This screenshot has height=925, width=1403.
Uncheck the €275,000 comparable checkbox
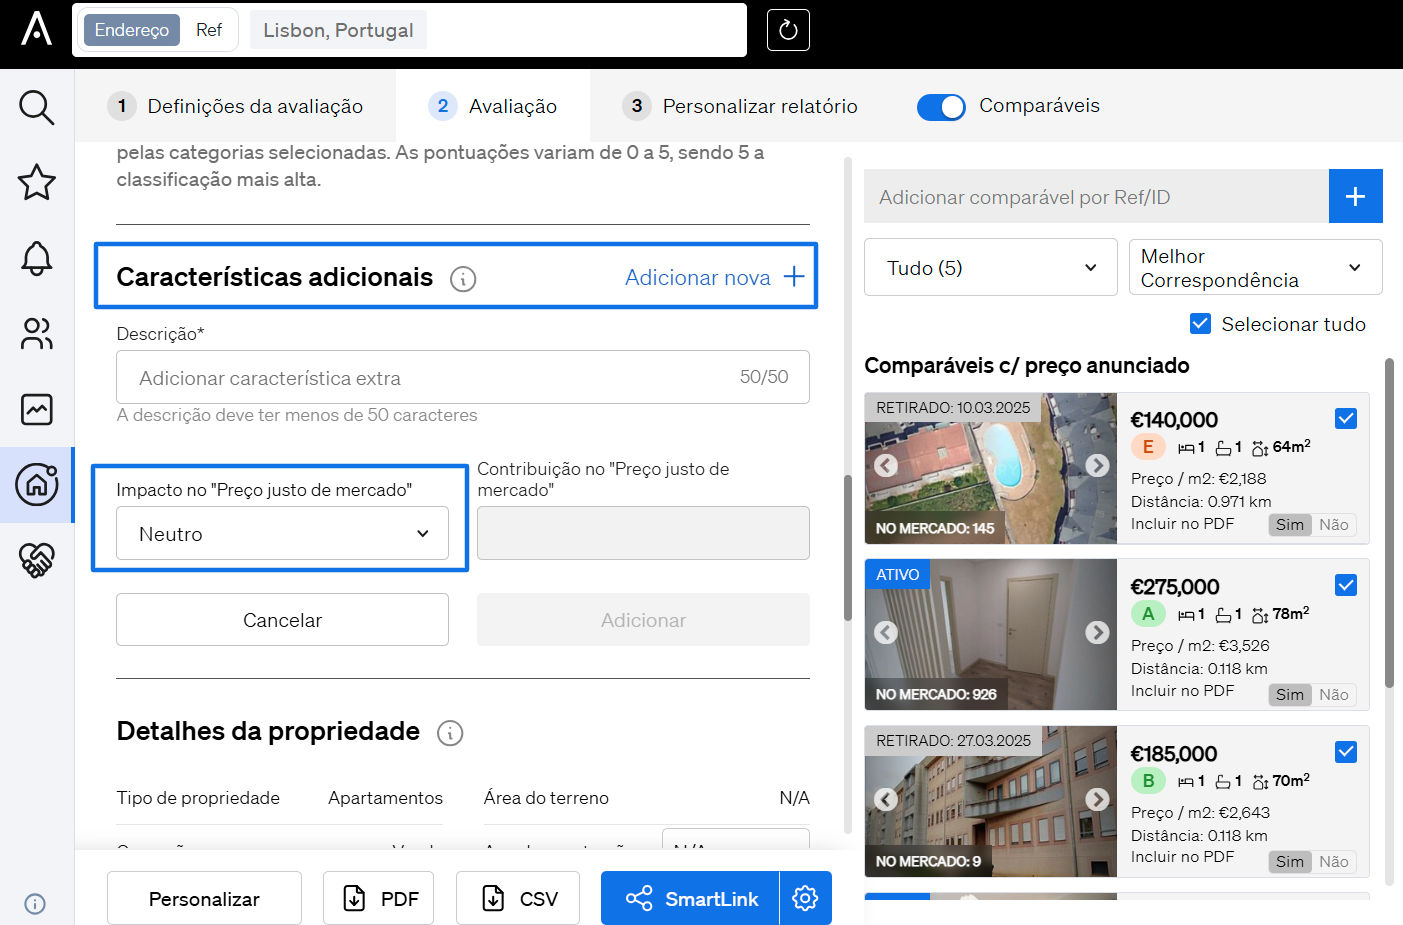(1346, 585)
